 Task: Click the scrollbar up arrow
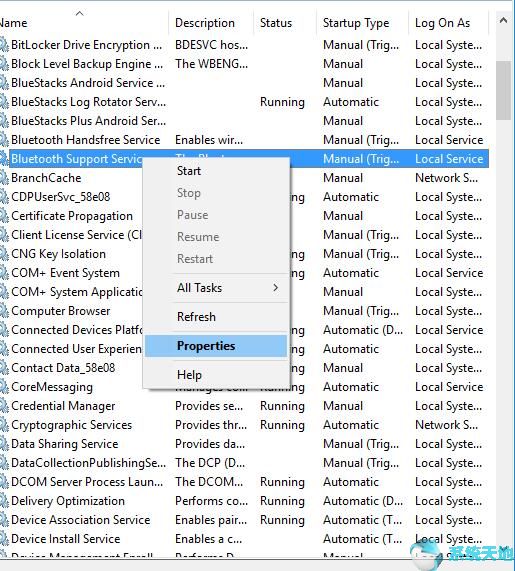(x=503, y=21)
